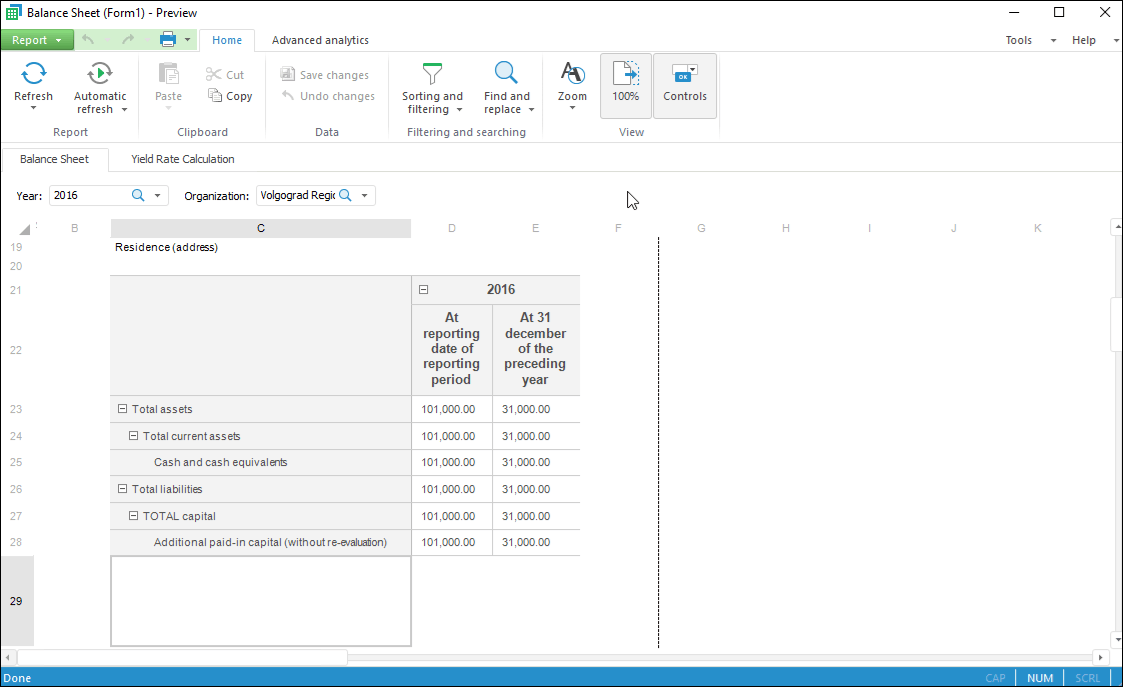Open the Advanced analytics ribbon tab

pyautogui.click(x=320, y=40)
